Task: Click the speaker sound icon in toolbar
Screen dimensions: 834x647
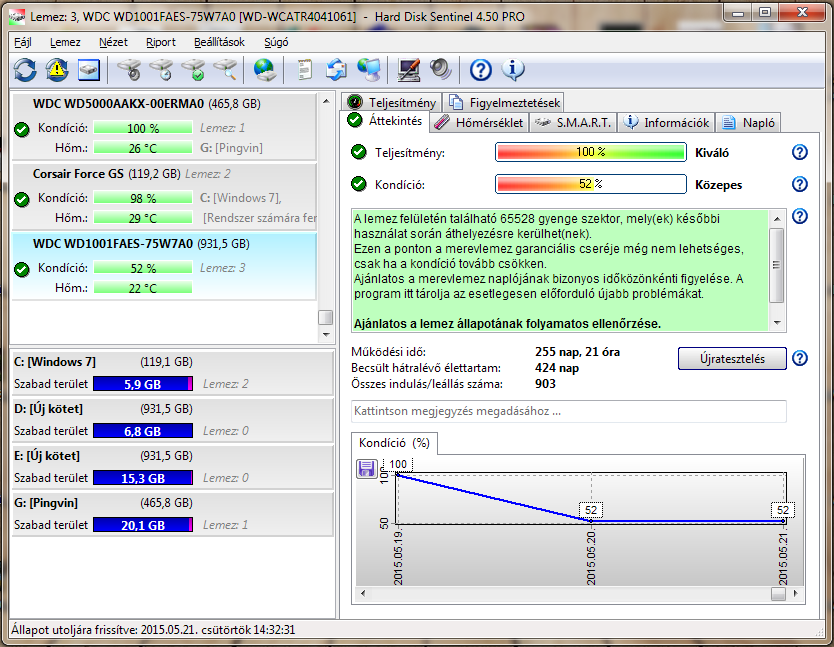Action: click(x=440, y=70)
